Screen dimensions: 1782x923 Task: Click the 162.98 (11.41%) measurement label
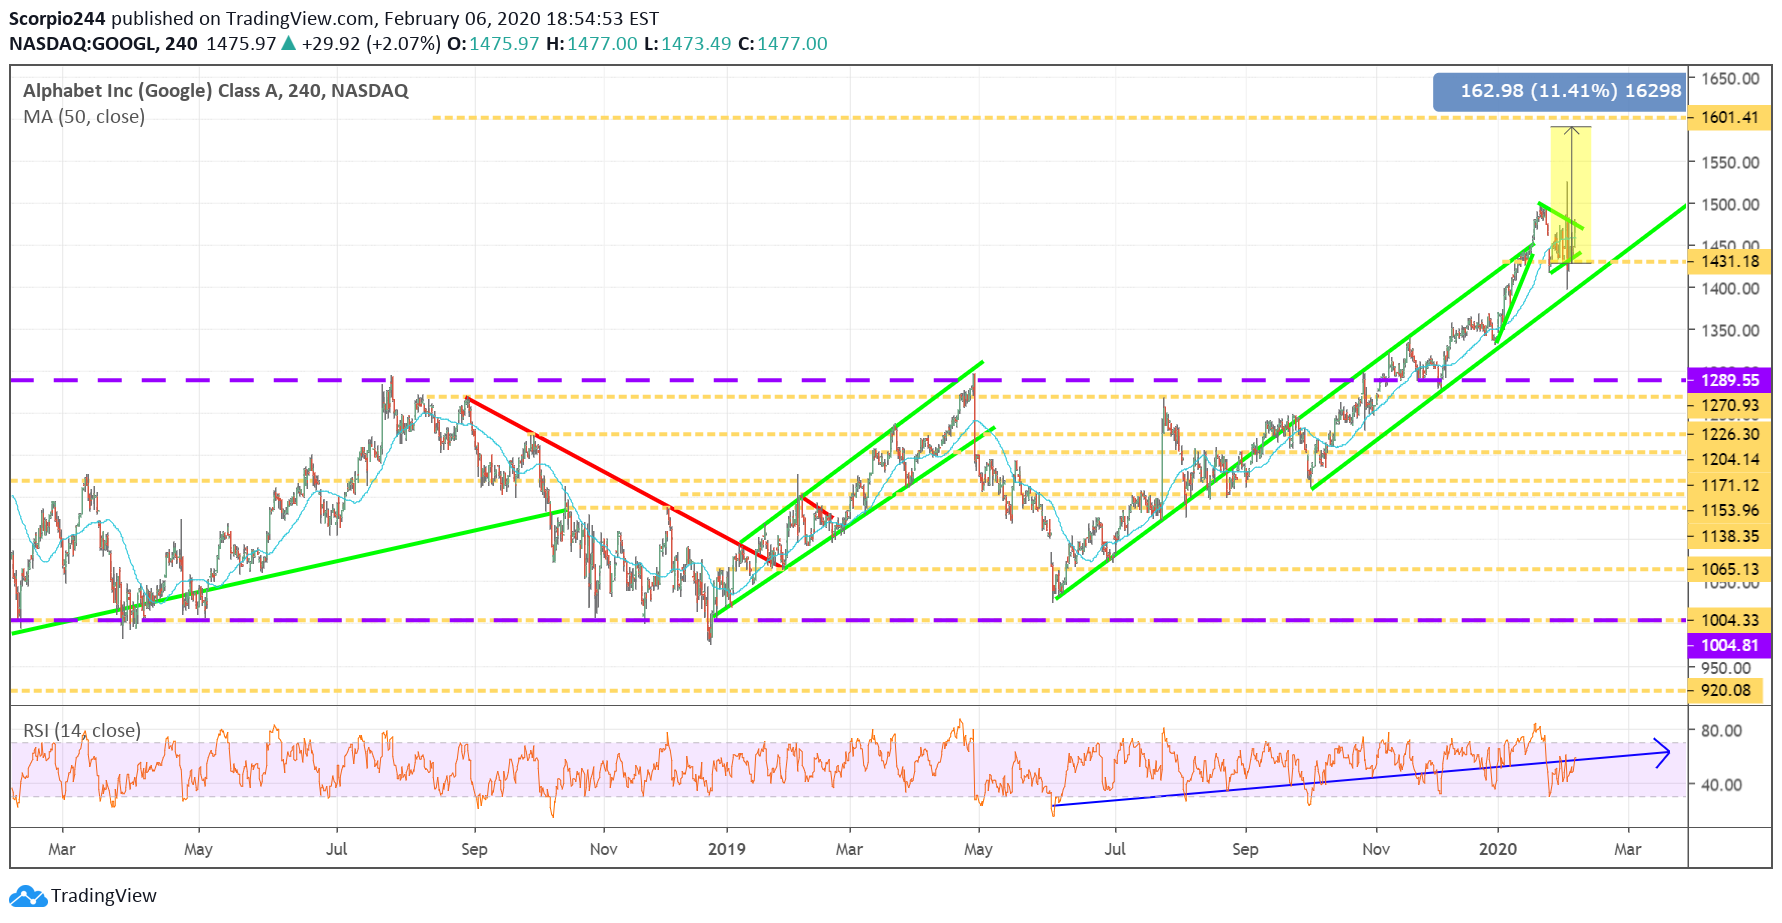pyautogui.click(x=1560, y=91)
